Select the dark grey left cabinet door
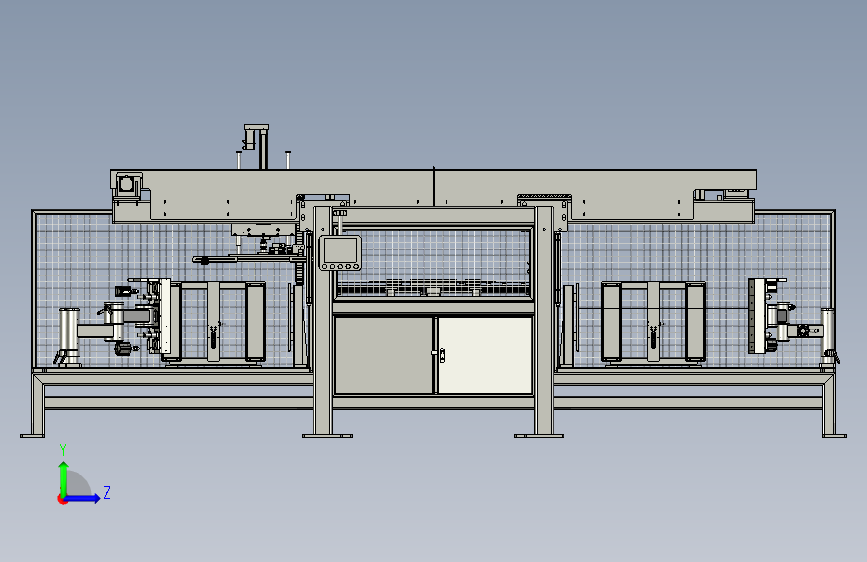Viewport: 867px width, 562px height. [x=384, y=355]
